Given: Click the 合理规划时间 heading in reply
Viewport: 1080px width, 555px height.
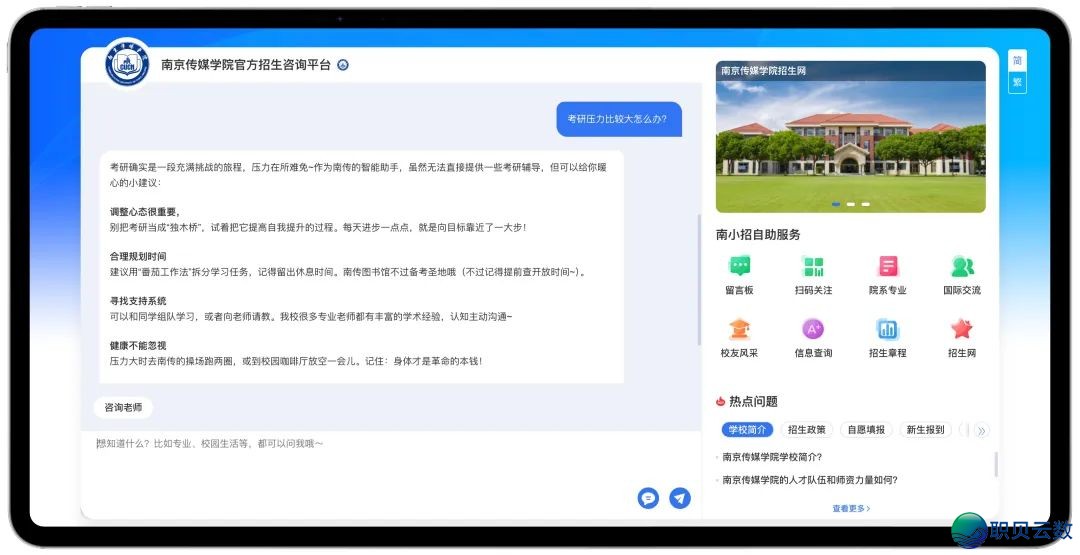Looking at the screenshot, I should click(138, 257).
